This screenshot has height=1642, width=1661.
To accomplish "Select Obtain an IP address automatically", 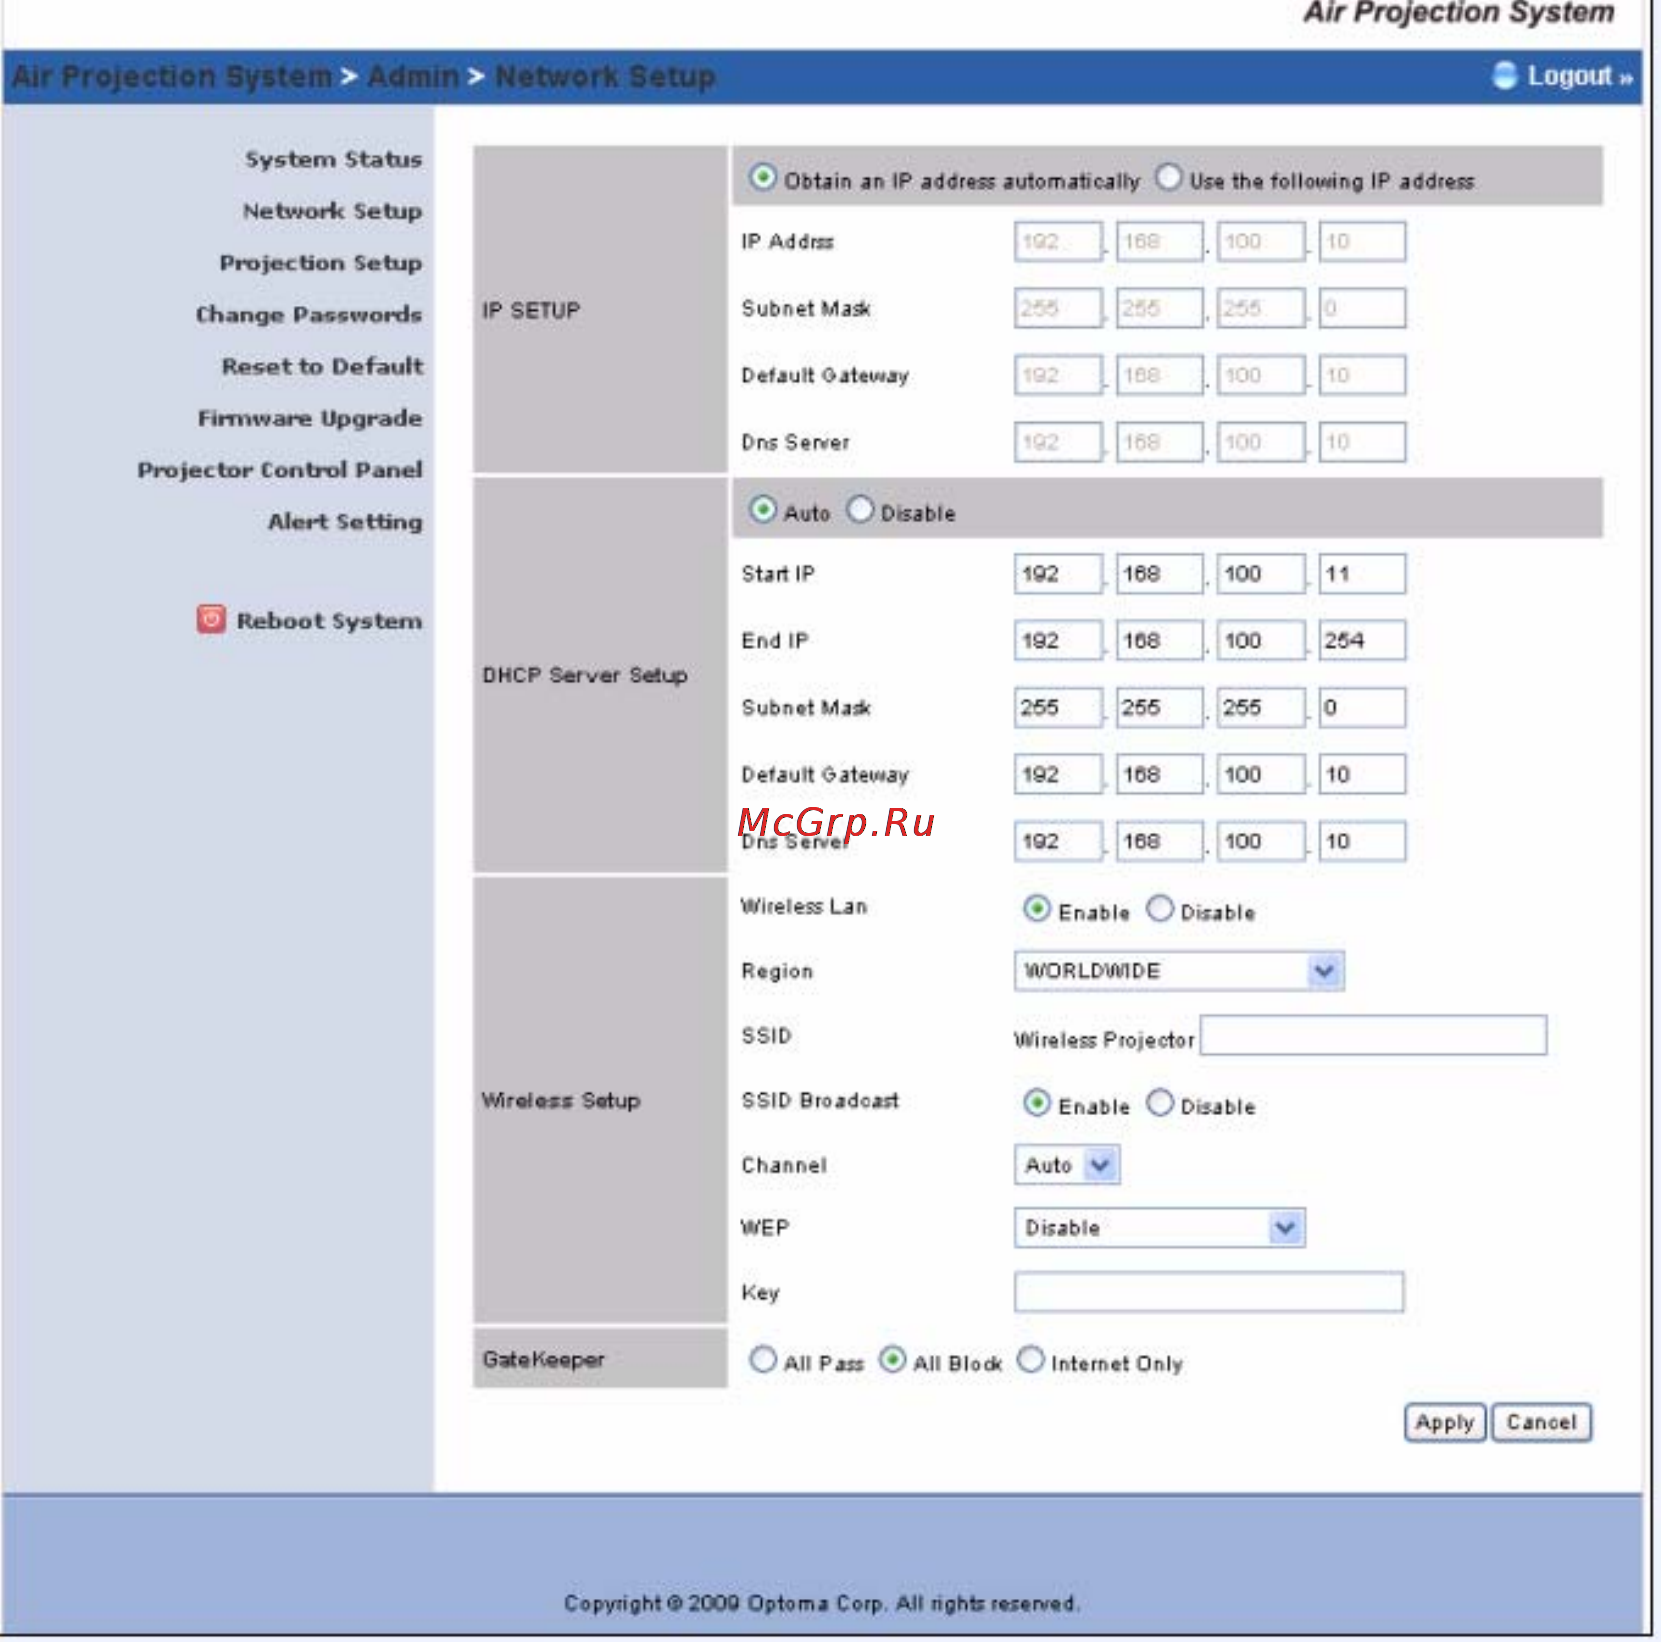I will coord(763,178).
